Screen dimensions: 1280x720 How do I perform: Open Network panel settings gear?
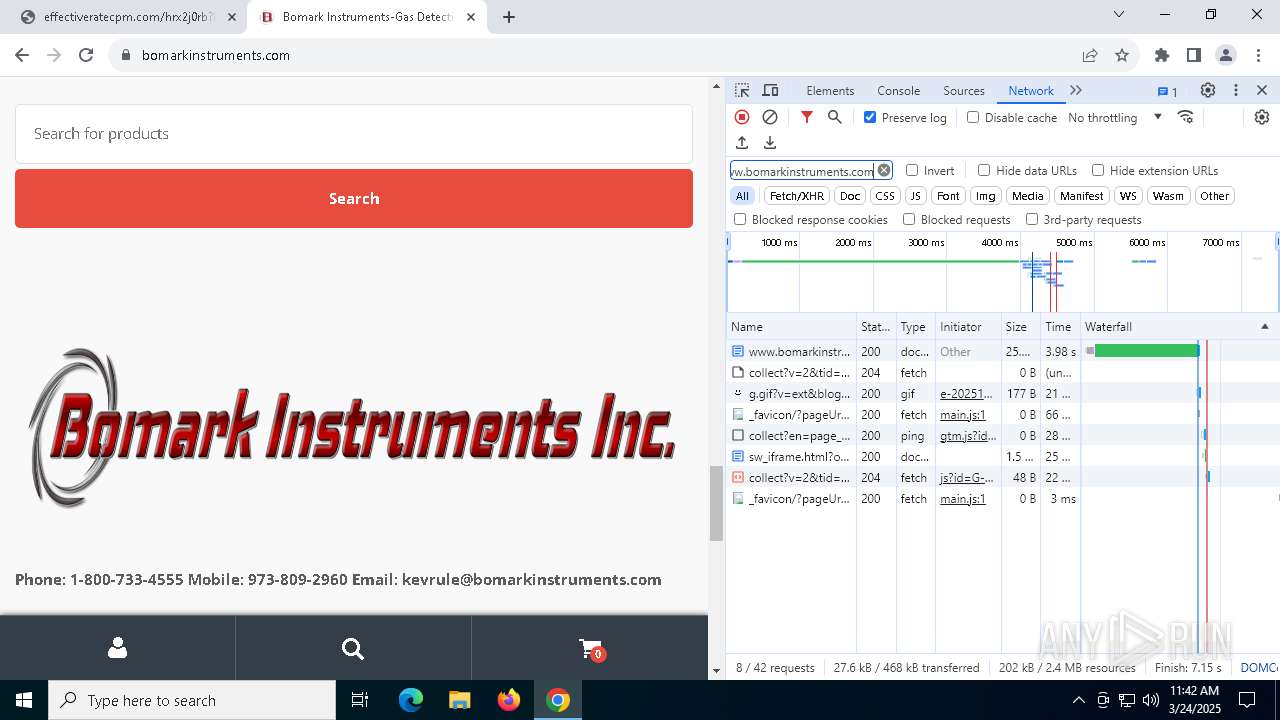pyautogui.click(x=1262, y=117)
